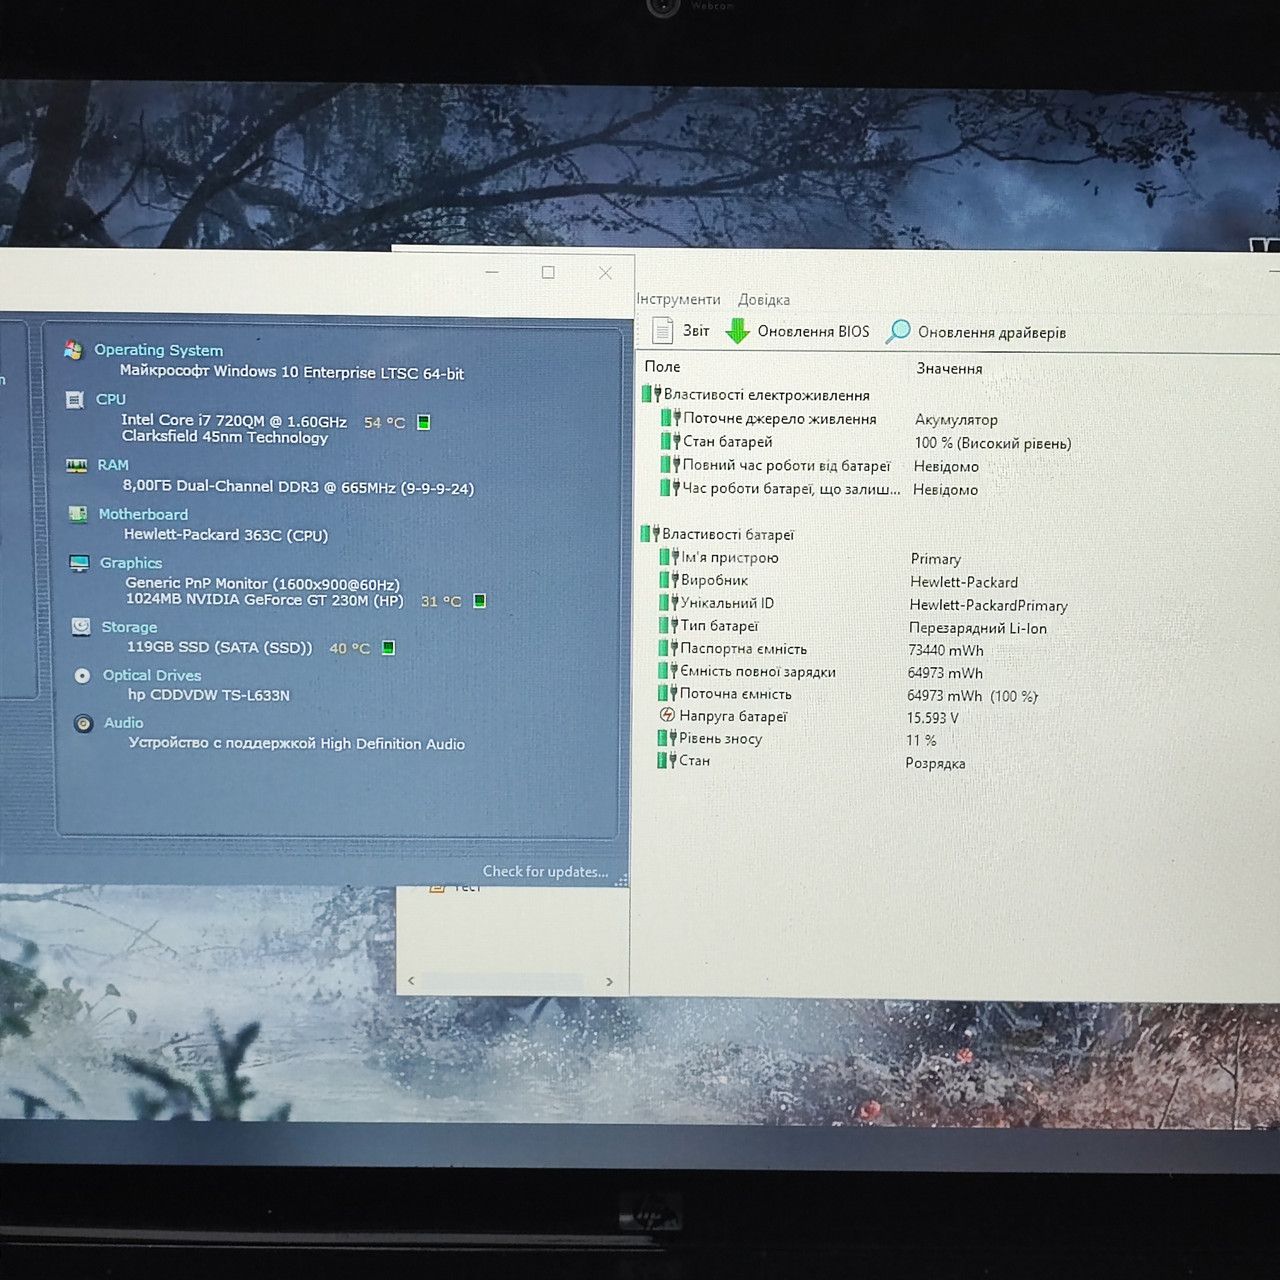
Task: Open the Storage heading link in Speccy
Action: pyautogui.click(x=129, y=627)
